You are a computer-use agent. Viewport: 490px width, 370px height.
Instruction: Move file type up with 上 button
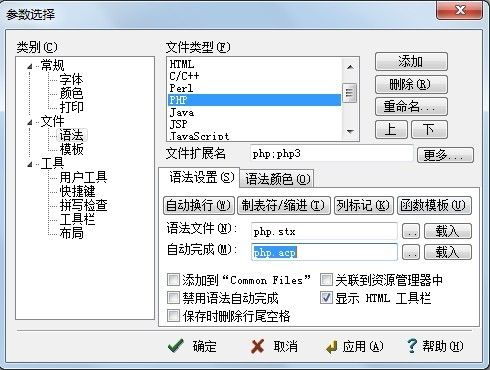click(x=391, y=129)
